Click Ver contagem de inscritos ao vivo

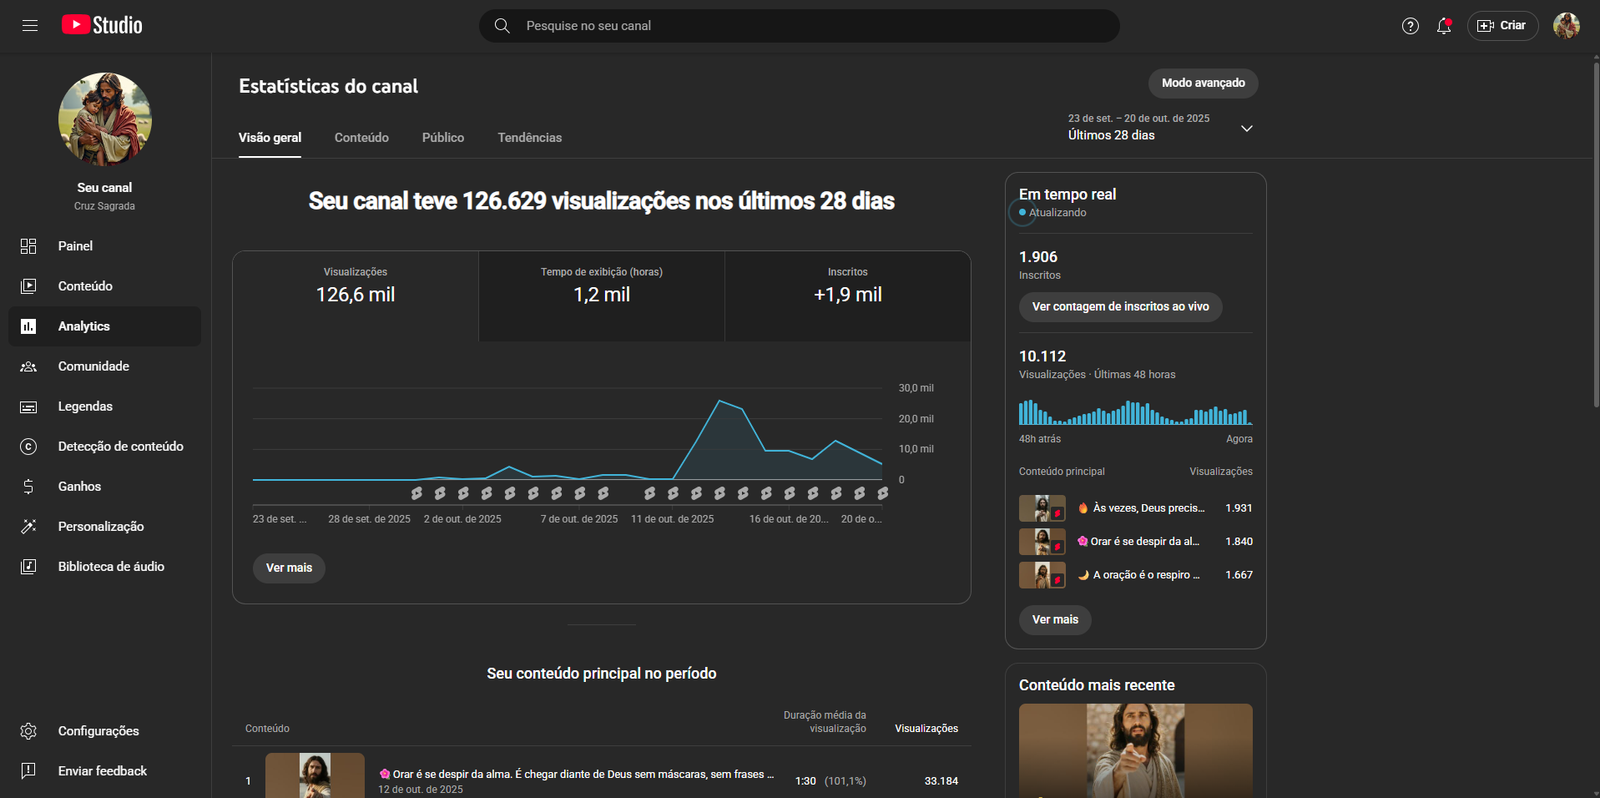(1120, 307)
